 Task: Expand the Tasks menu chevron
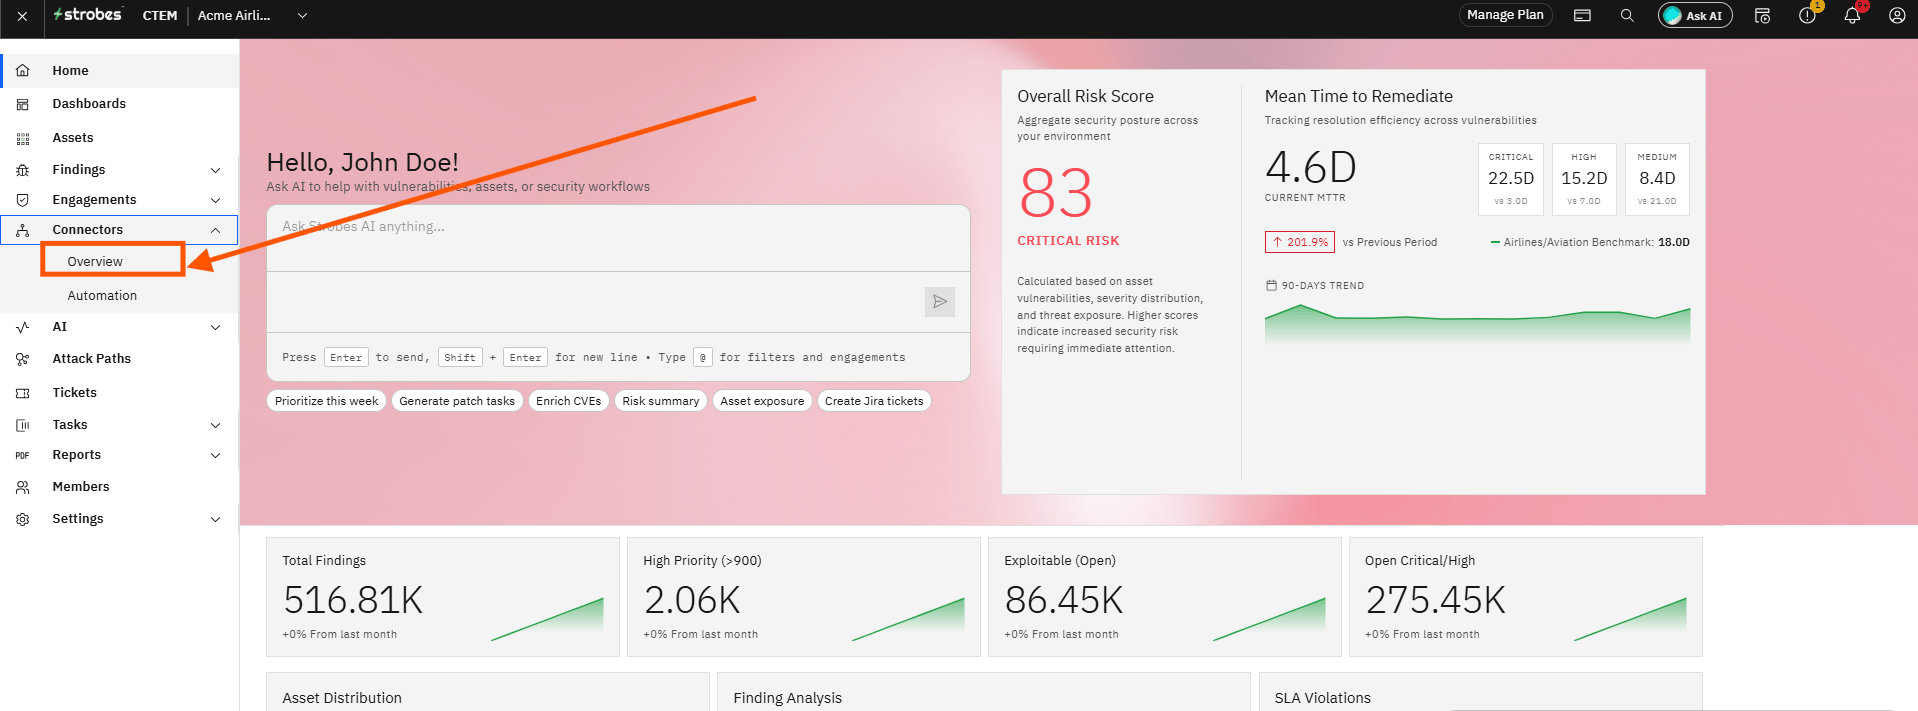(x=215, y=425)
